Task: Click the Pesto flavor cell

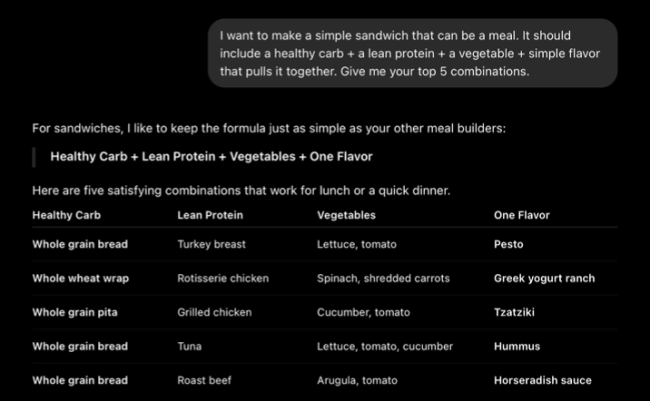Action: 508,244
